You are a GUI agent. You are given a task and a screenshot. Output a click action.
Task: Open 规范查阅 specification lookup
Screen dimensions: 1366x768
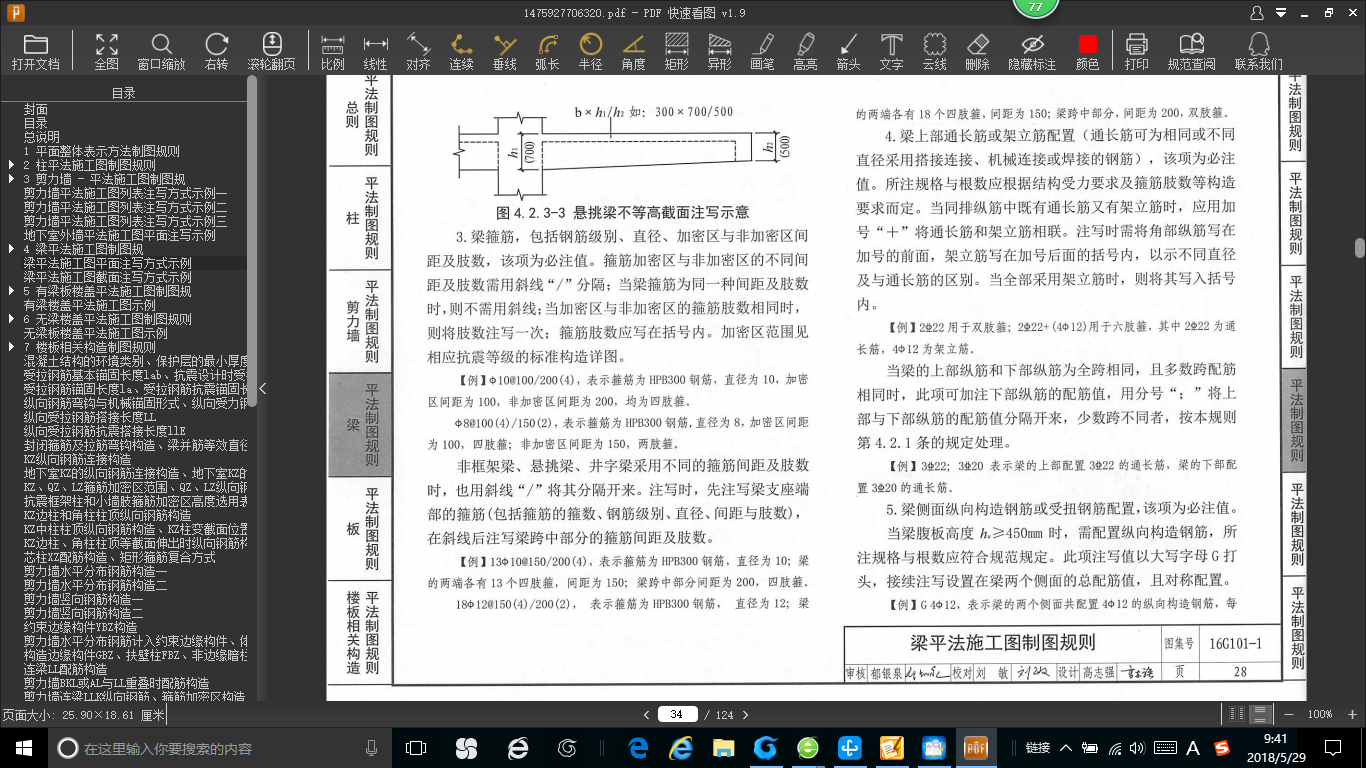pyautogui.click(x=1191, y=51)
